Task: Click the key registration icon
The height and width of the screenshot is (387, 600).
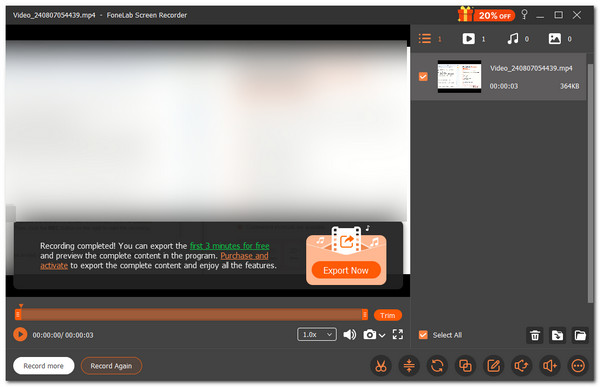Action: pyautogui.click(x=525, y=15)
